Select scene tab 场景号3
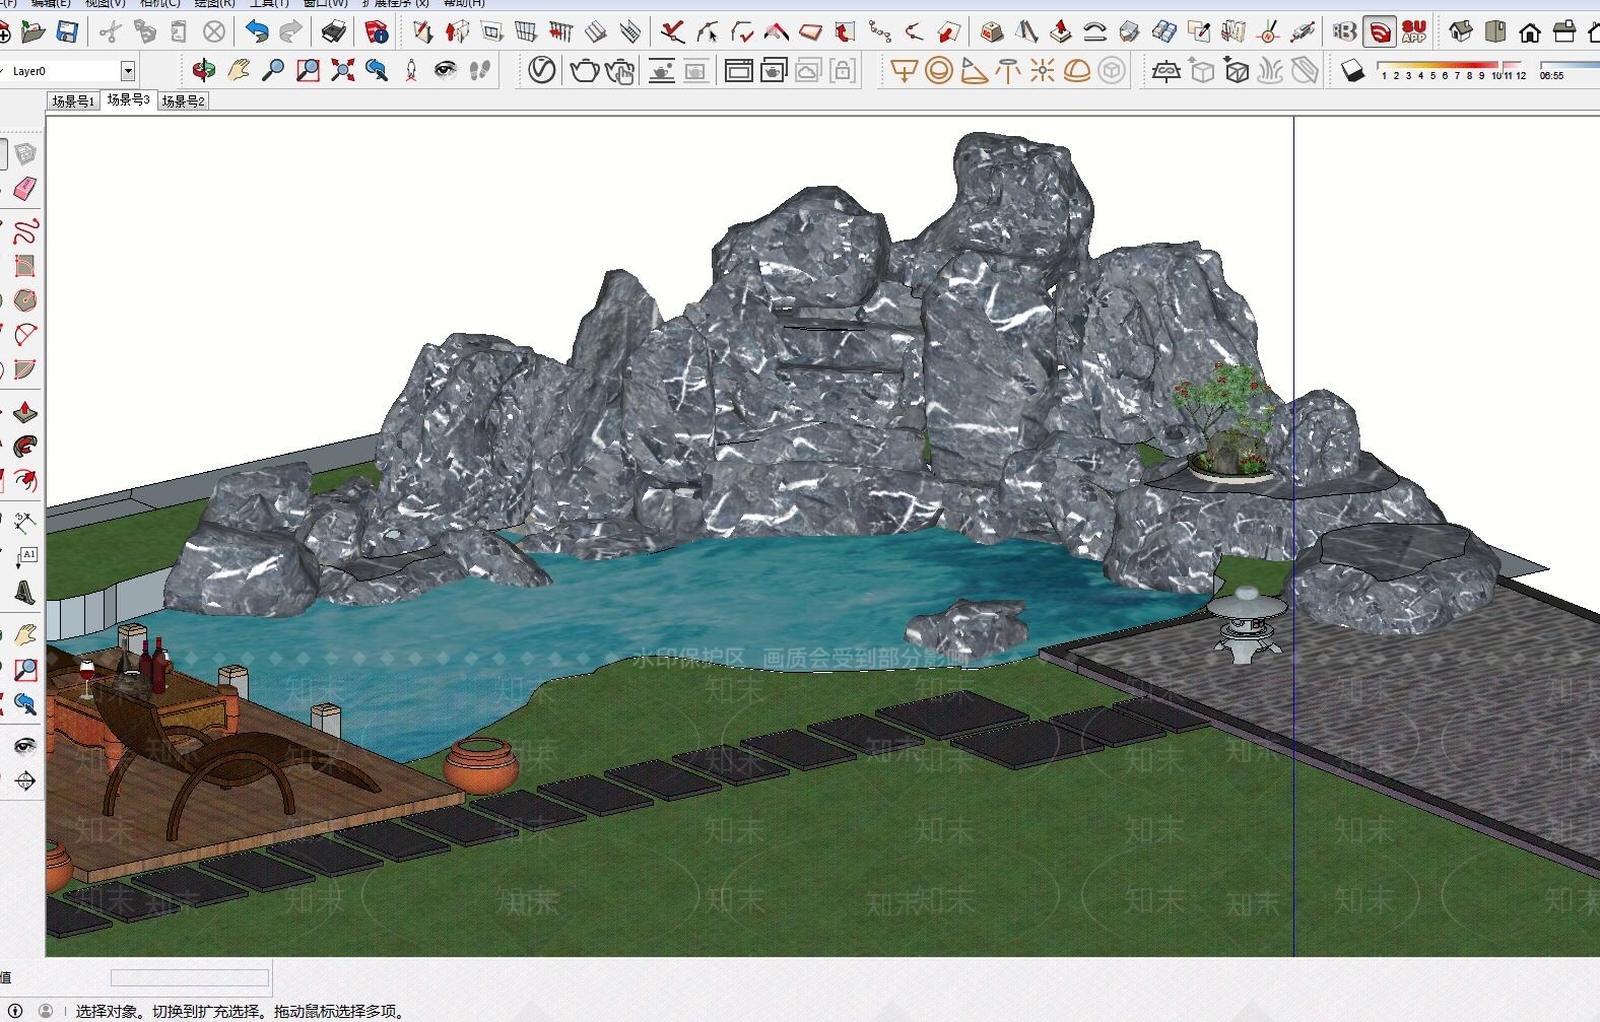 pos(128,100)
